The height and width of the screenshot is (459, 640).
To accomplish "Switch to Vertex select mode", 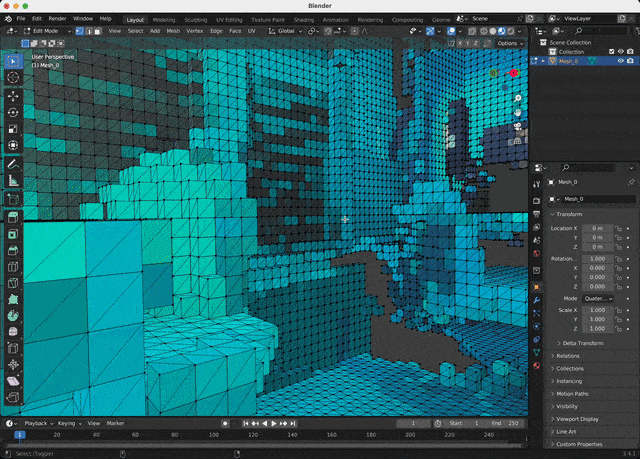I will tap(80, 31).
